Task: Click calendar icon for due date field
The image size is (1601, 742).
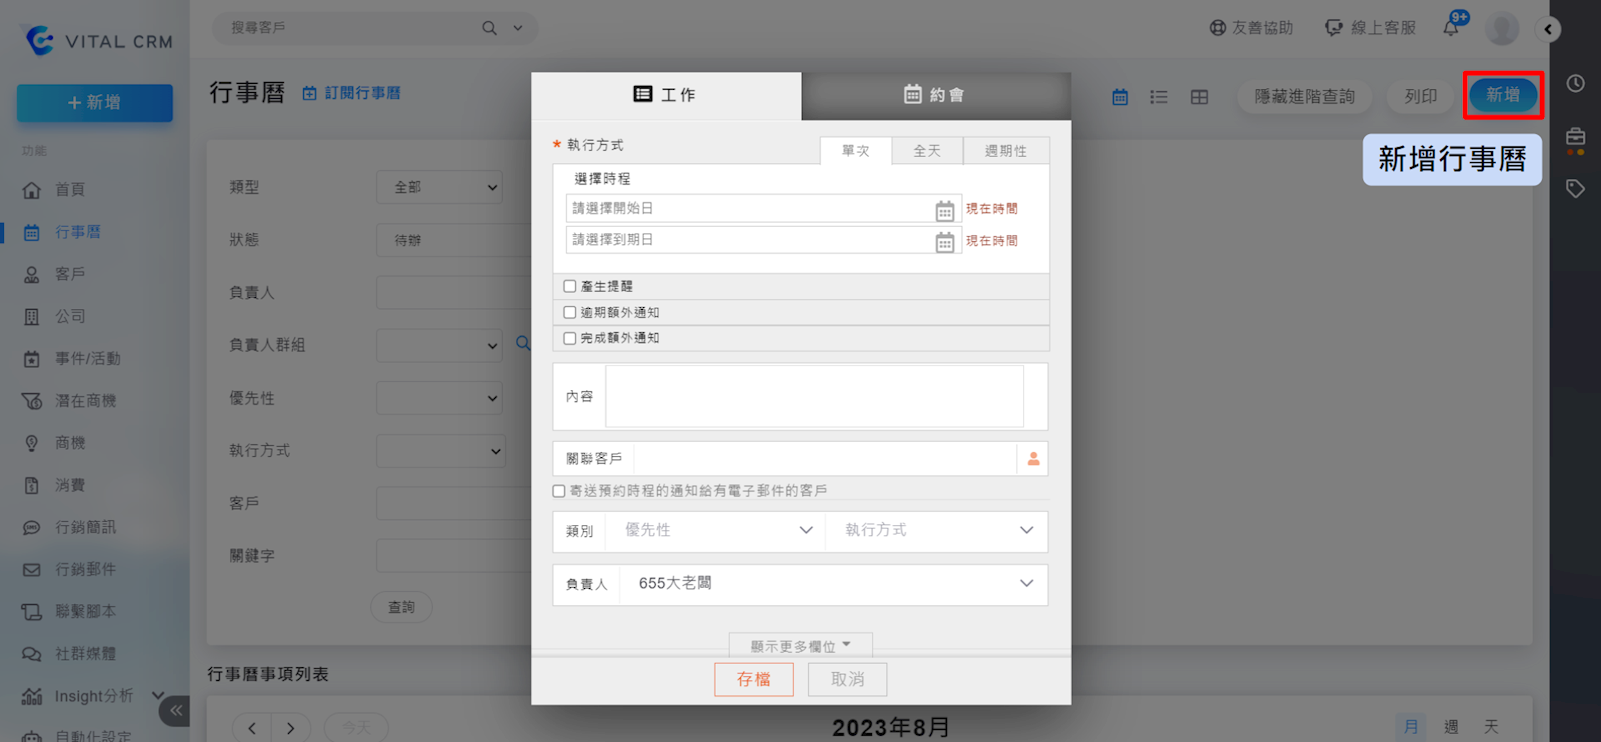Action: click(x=944, y=242)
